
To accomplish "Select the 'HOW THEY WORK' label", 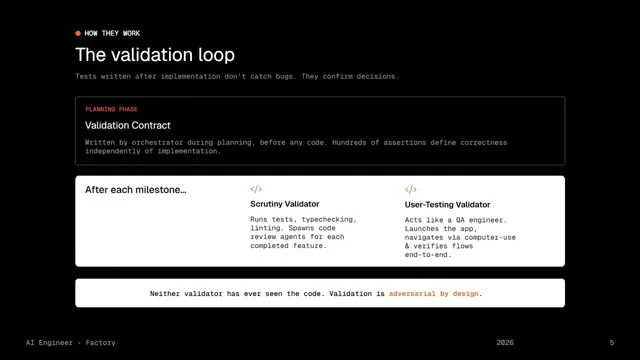I will point(112,33).
